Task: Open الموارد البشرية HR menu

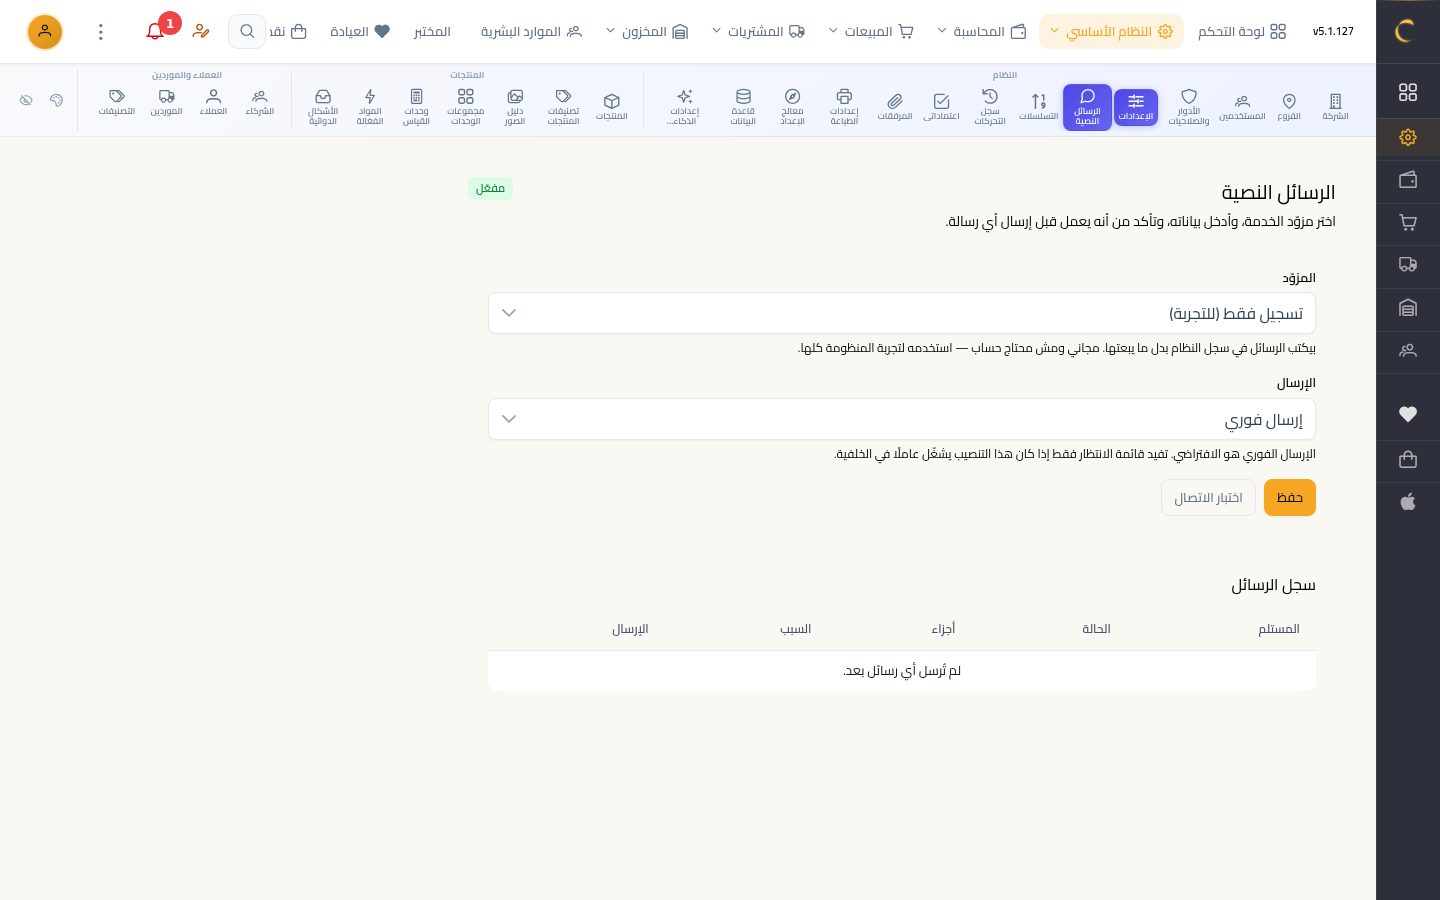Action: (x=531, y=32)
